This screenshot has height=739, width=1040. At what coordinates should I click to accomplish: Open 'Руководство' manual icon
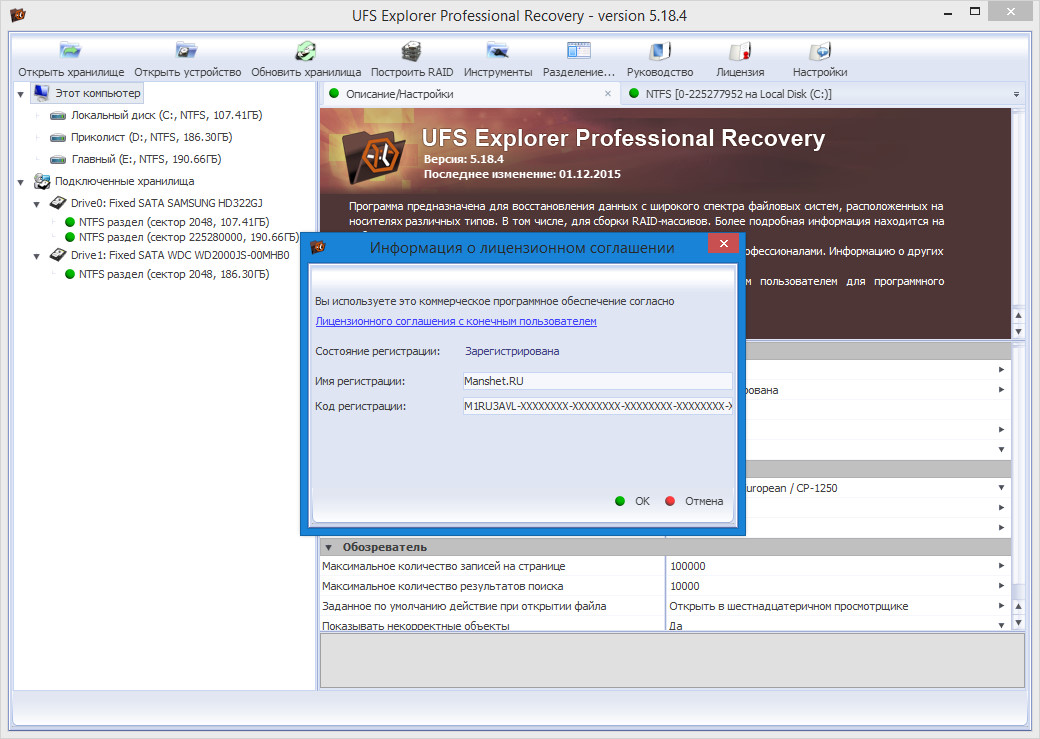(x=660, y=50)
